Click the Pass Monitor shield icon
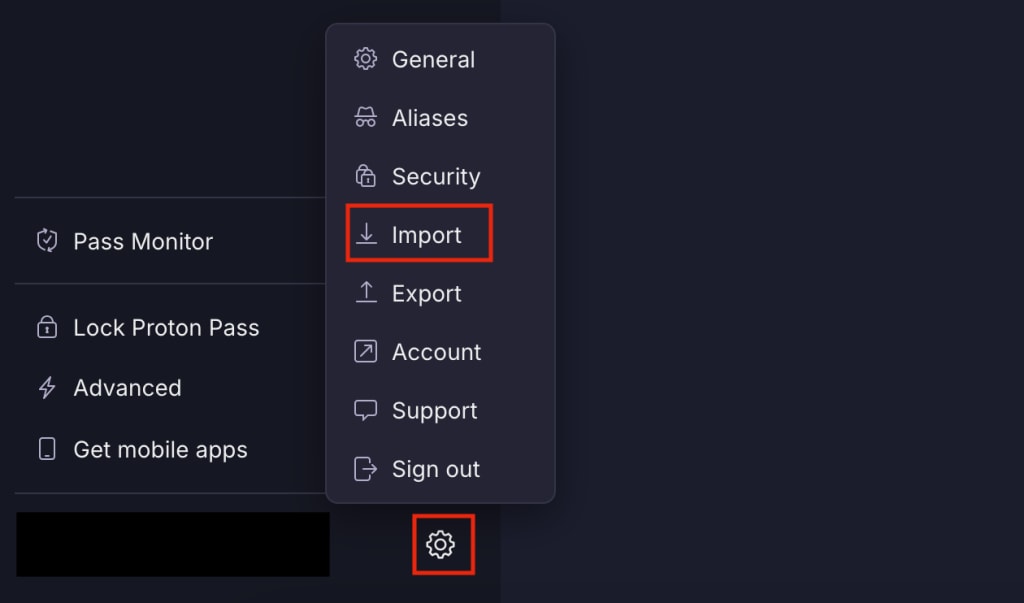This screenshot has height=603, width=1024. pyautogui.click(x=47, y=241)
